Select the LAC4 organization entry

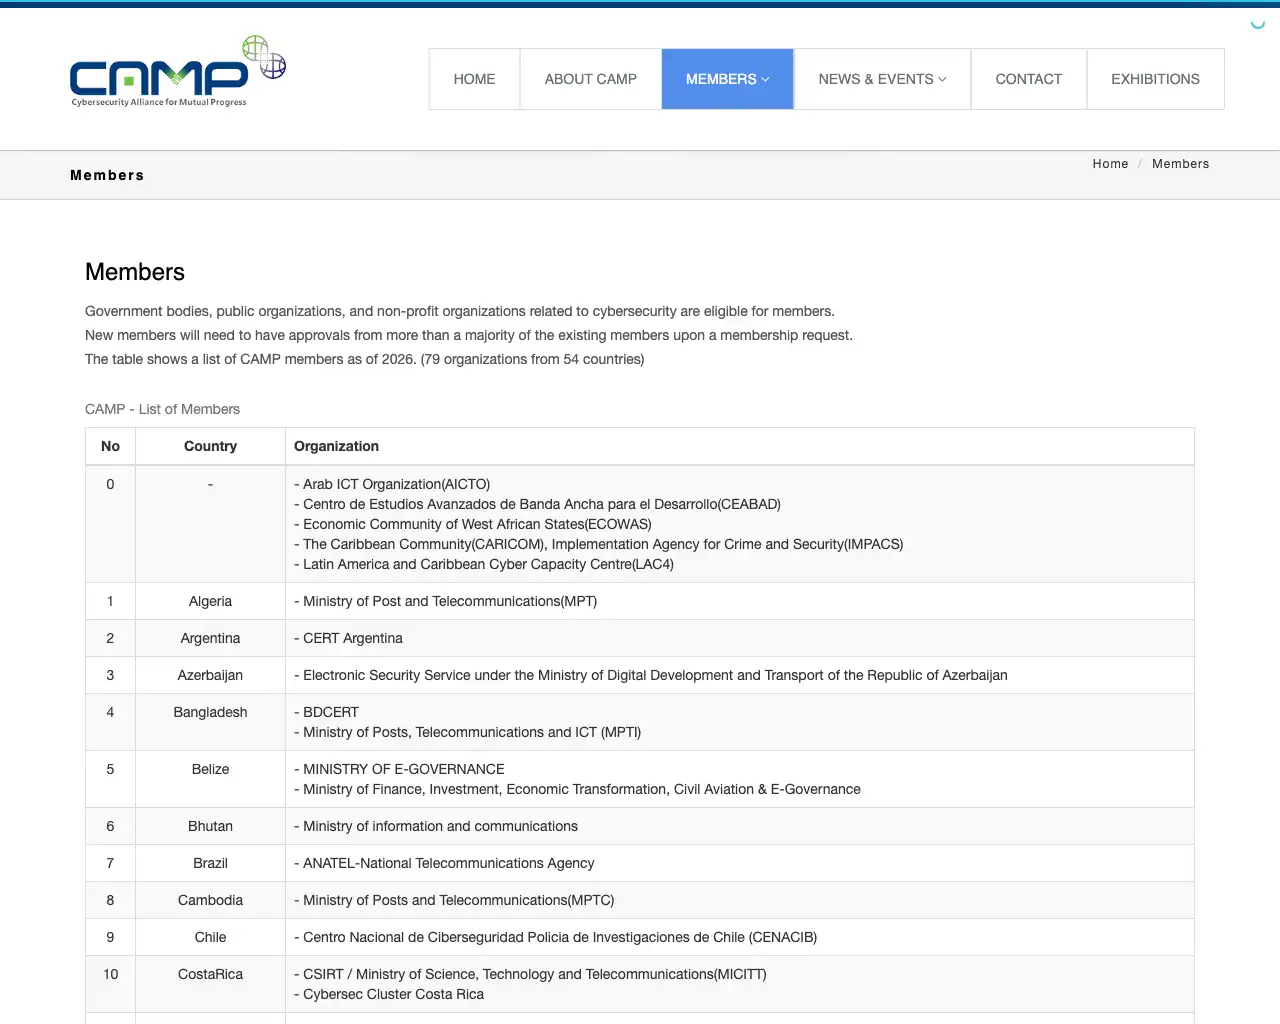pyautogui.click(x=484, y=564)
